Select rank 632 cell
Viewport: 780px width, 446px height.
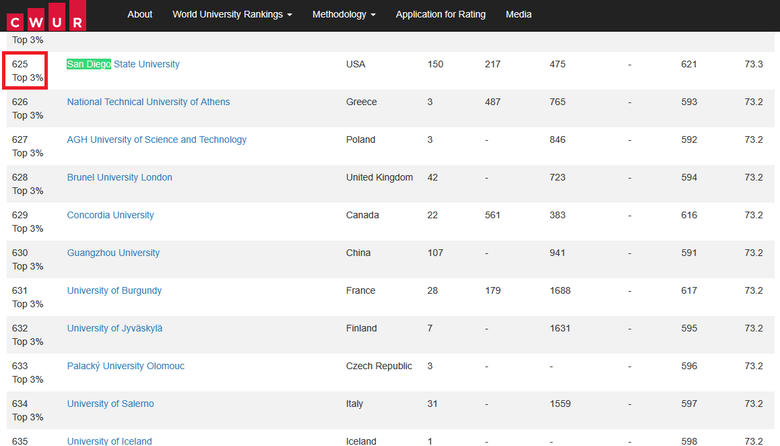point(27,335)
